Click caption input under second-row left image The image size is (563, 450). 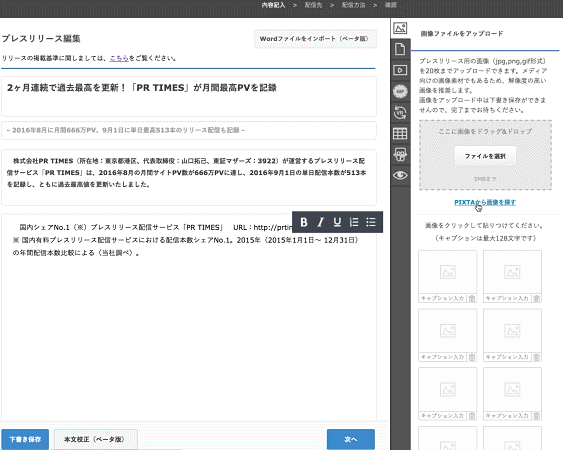click(x=443, y=357)
